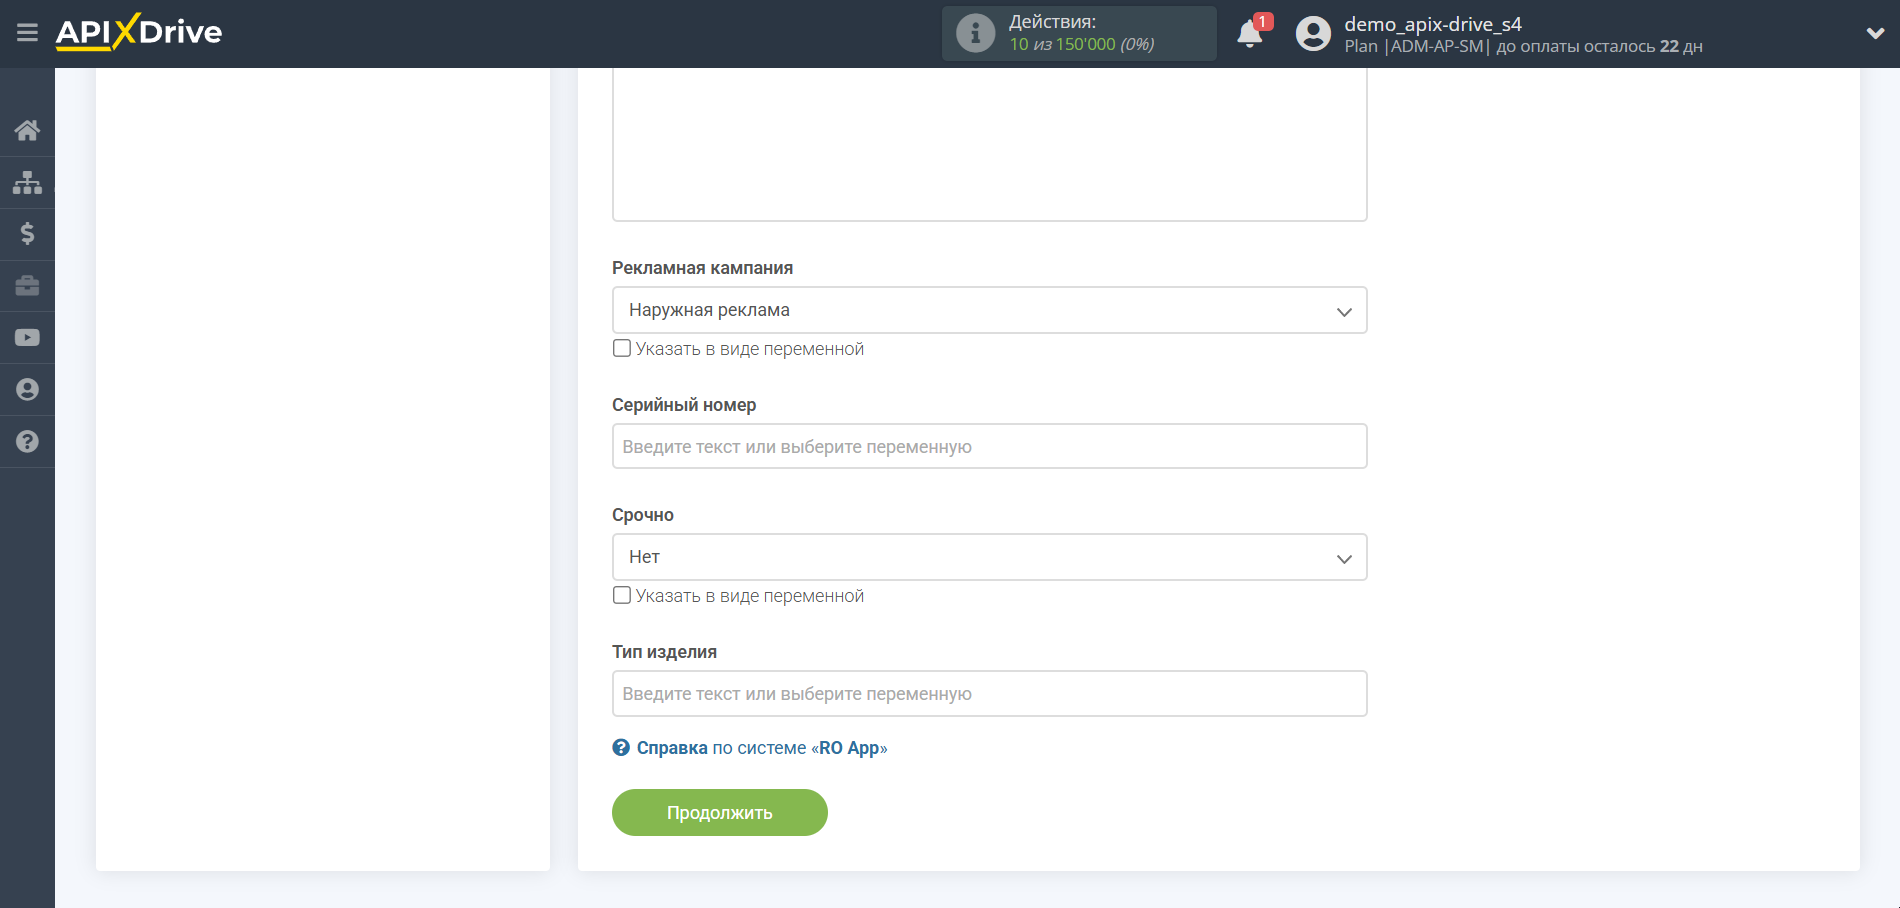Open the Срочно dropdown
Screen dimensions: 1900x908
click(989, 557)
